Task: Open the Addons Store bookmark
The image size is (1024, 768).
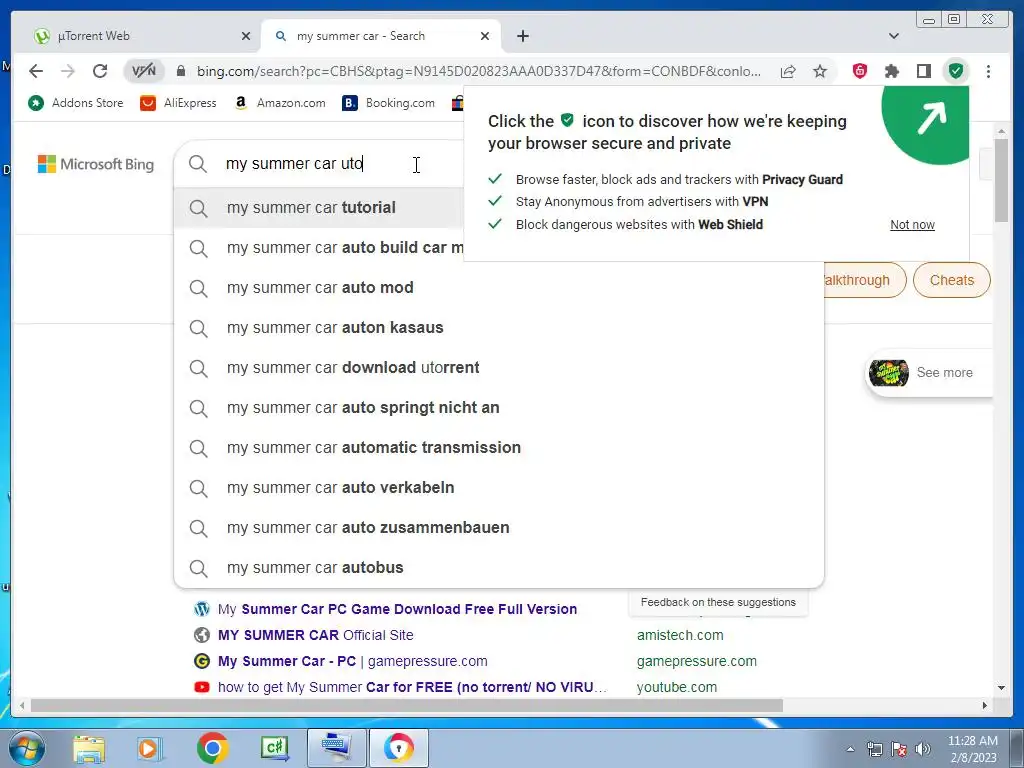Action: tap(75, 103)
